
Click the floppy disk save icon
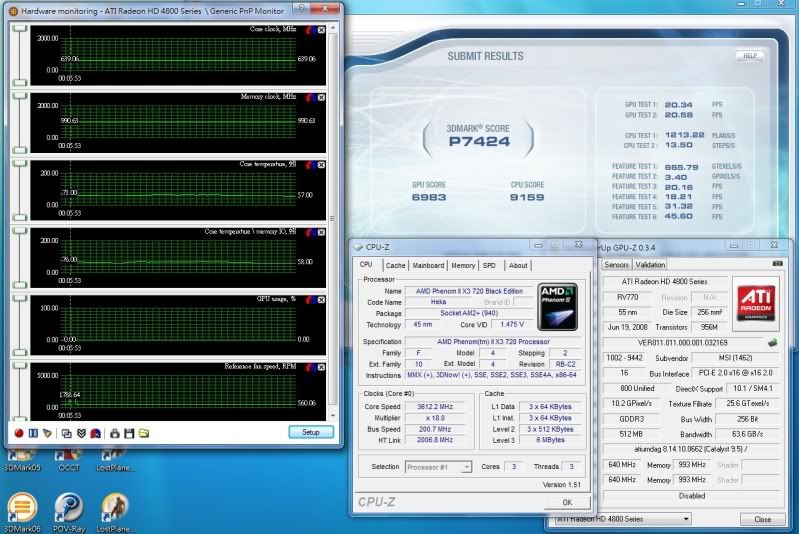point(129,433)
